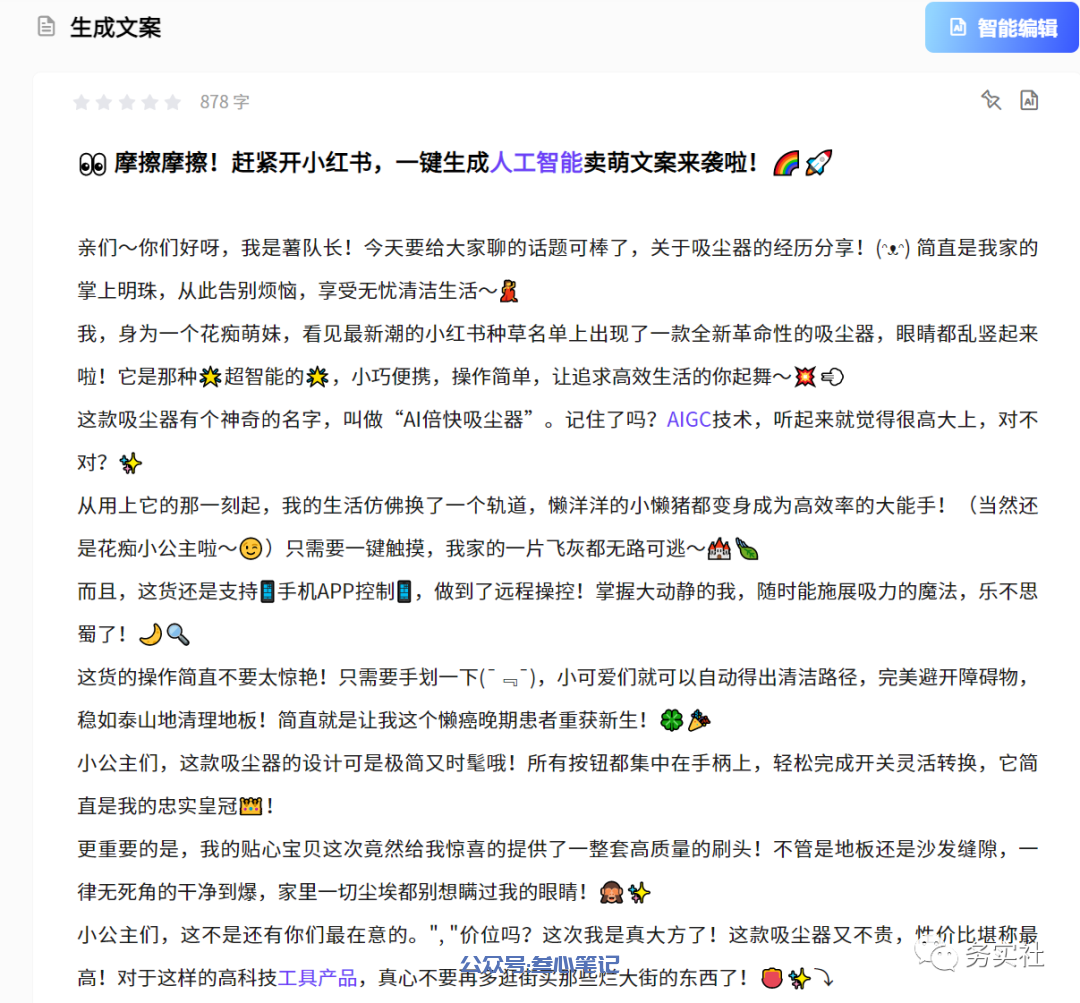
Task: Rate the copy two stars
Action: click(x=104, y=103)
